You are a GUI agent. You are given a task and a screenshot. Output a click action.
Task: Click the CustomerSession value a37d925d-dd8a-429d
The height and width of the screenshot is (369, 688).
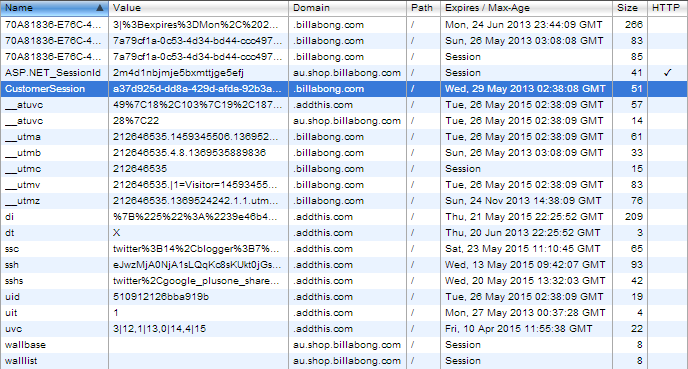[x=197, y=89]
